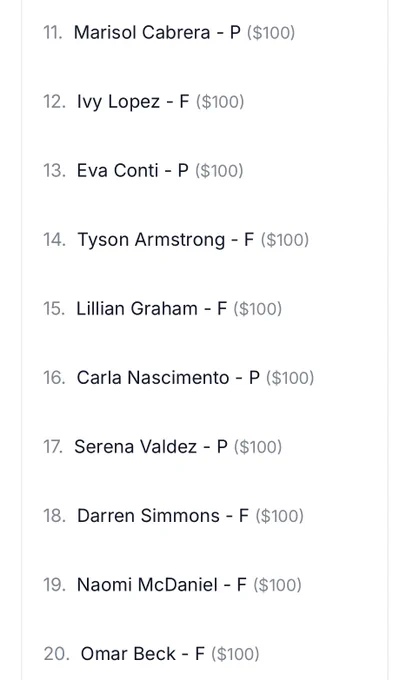The image size is (413, 680).
Task: Click the ($100) price beside Carla Nascimento
Action: pyautogui.click(x=290, y=377)
